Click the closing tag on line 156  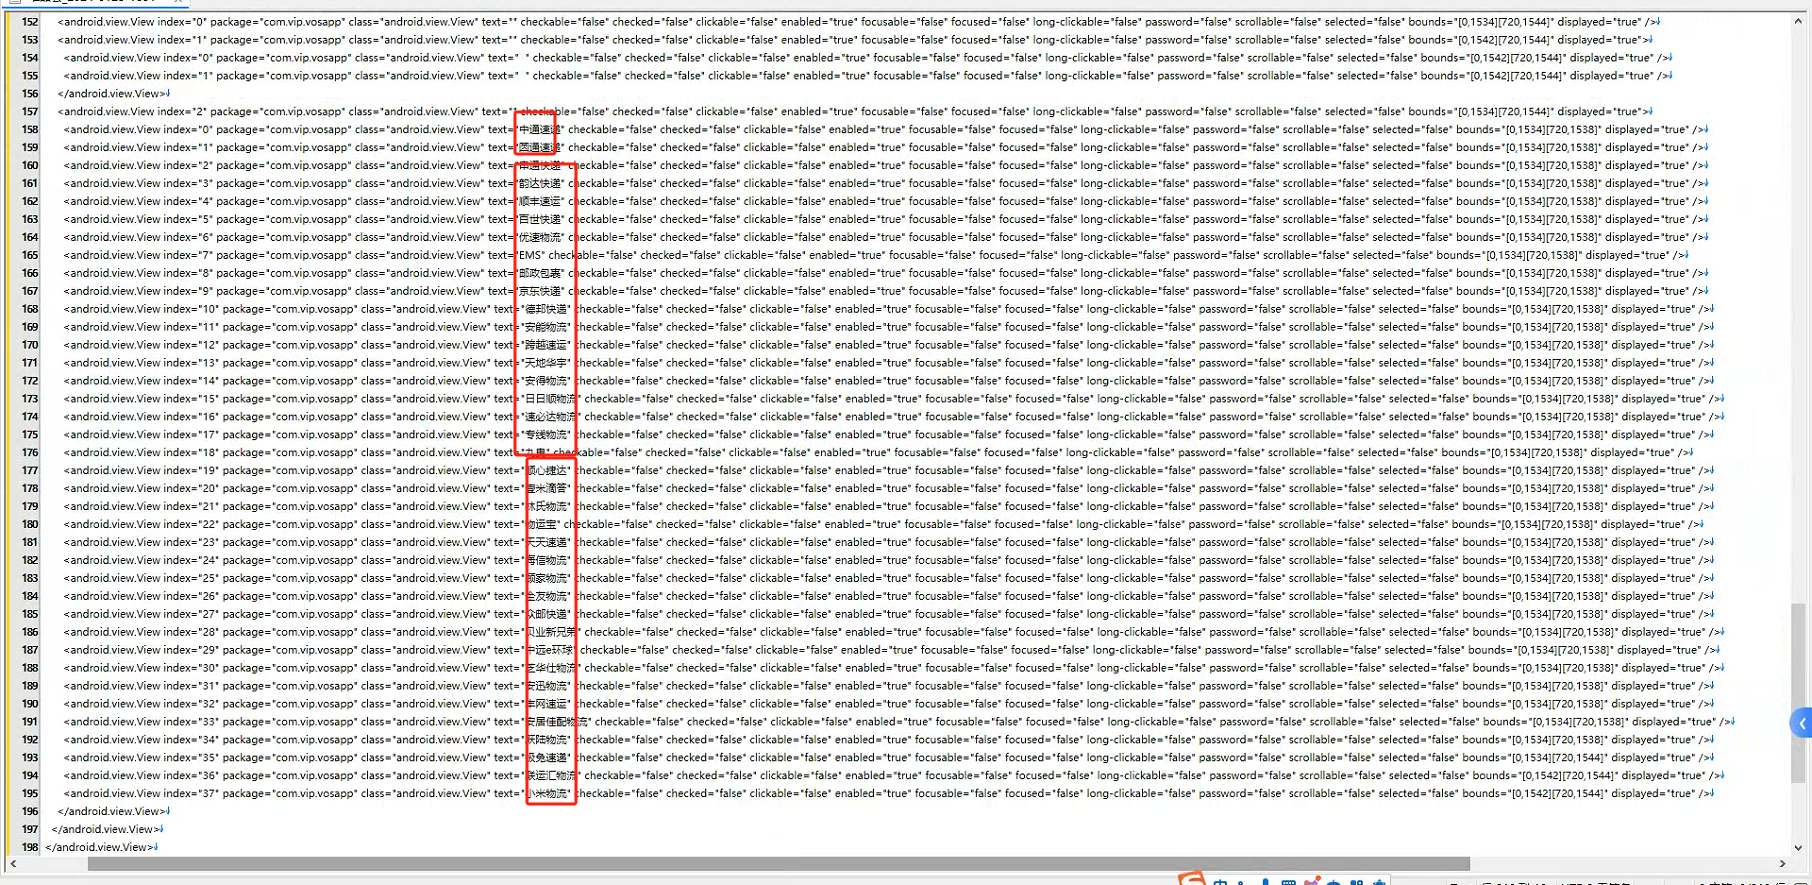[111, 94]
